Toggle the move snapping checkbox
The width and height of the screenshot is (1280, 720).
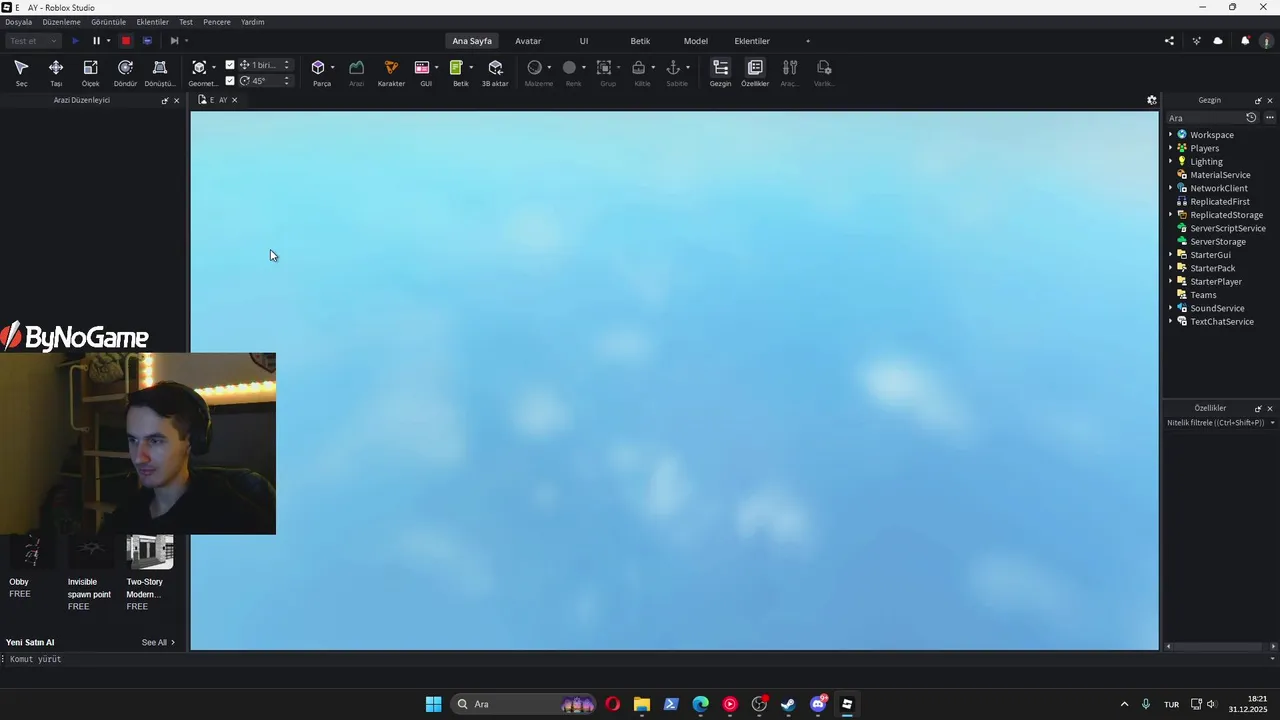point(230,65)
